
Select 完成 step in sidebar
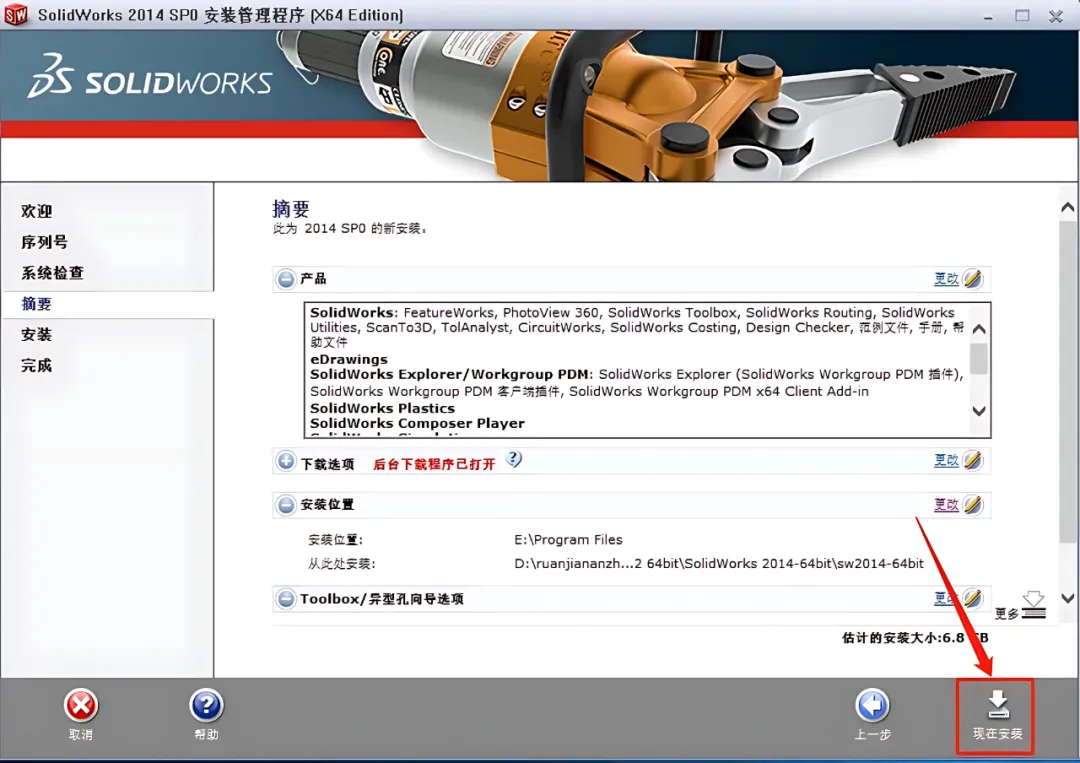click(x=37, y=366)
